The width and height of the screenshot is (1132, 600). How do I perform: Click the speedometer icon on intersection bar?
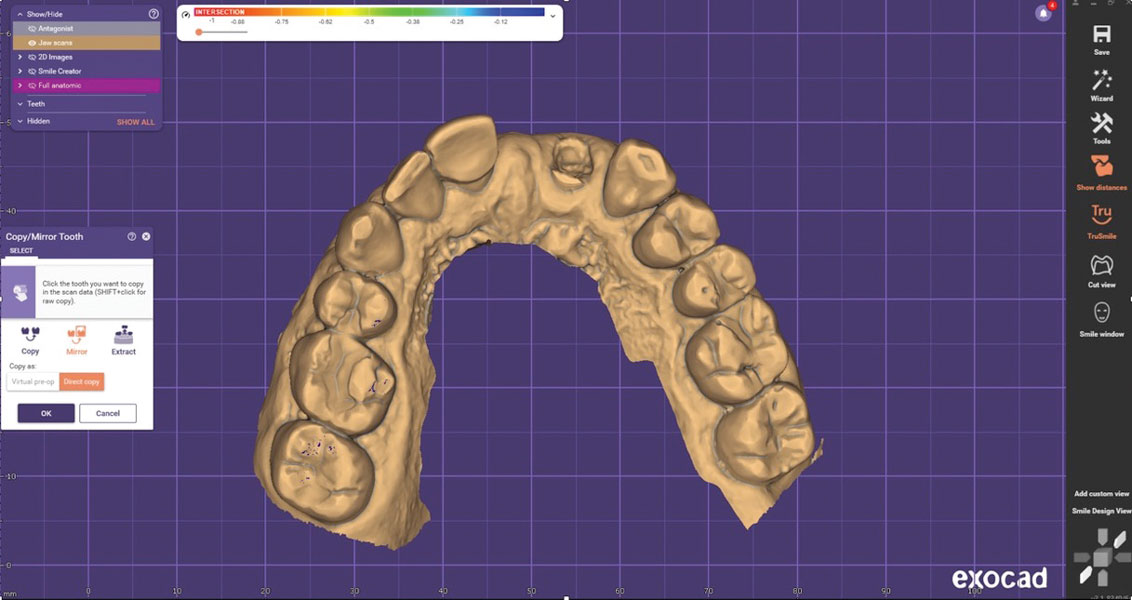186,14
